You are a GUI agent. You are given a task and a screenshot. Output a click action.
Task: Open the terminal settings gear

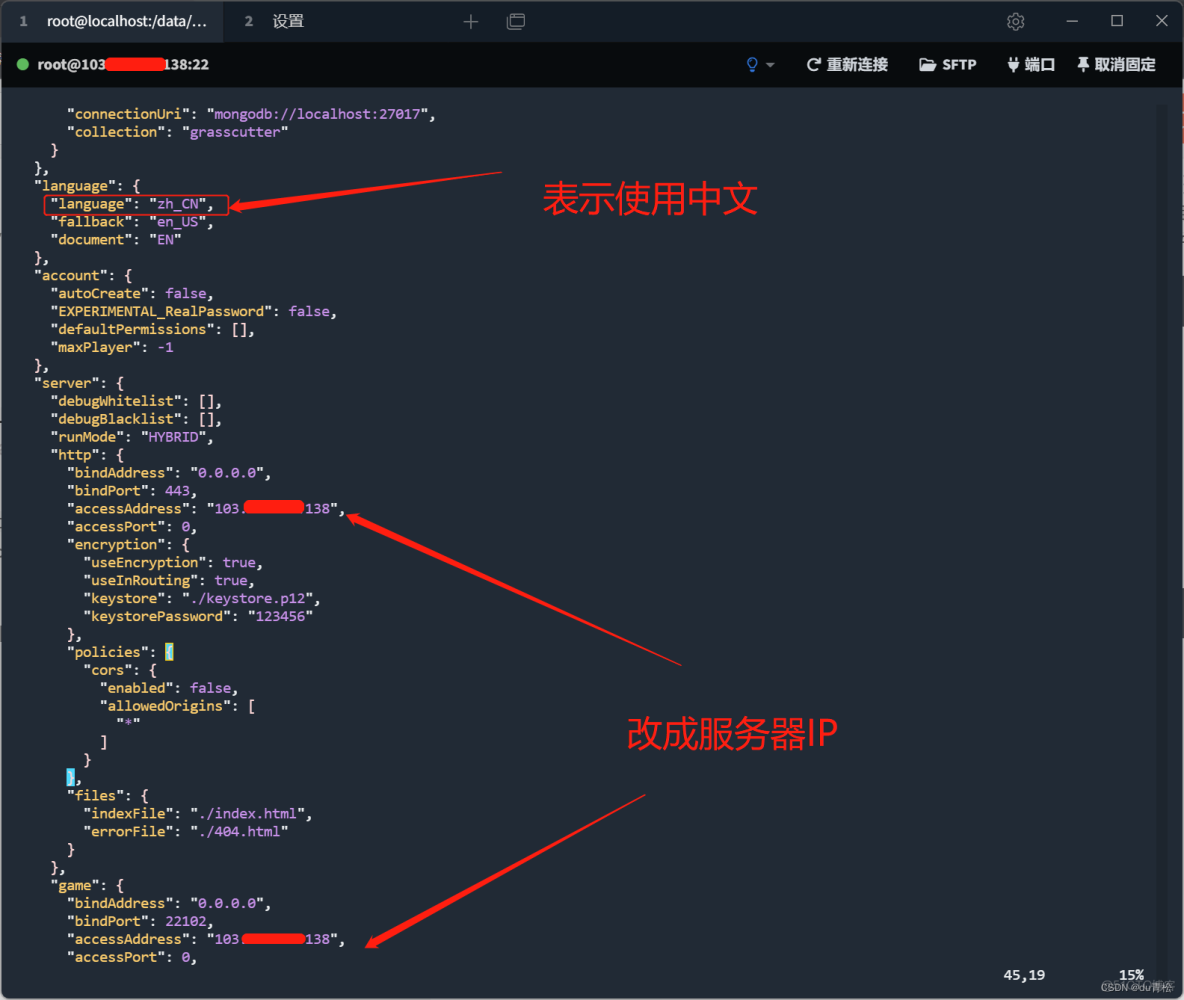(1015, 21)
